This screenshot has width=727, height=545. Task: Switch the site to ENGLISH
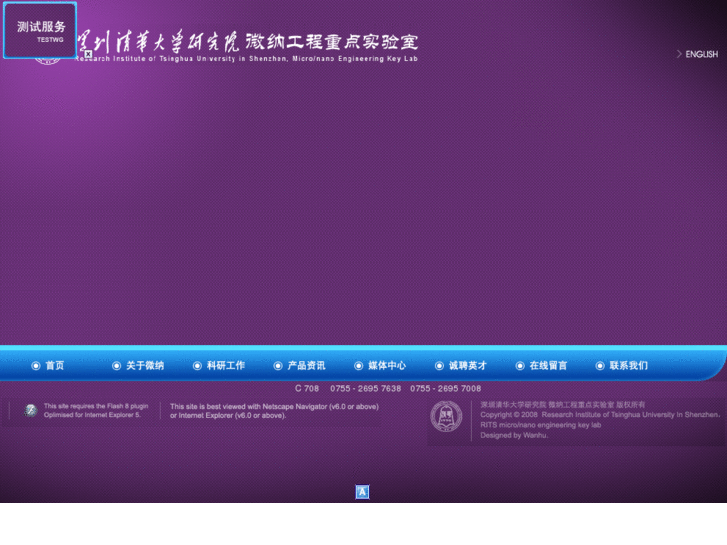tap(701, 54)
